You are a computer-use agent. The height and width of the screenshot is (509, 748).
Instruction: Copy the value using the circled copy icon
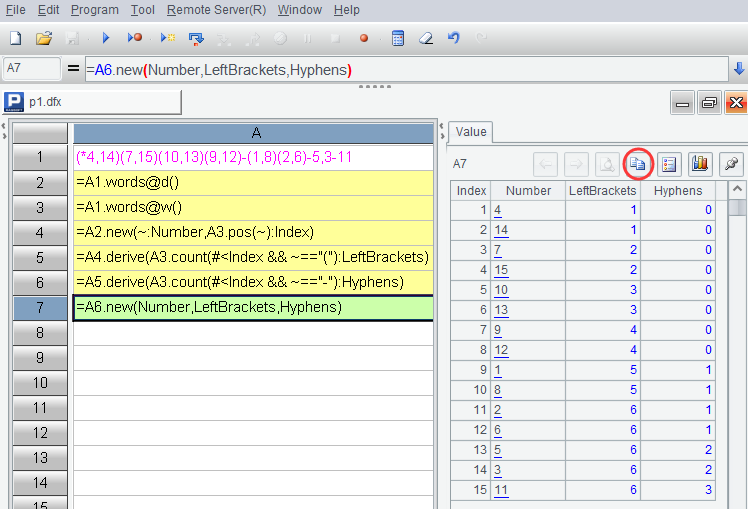(x=638, y=163)
